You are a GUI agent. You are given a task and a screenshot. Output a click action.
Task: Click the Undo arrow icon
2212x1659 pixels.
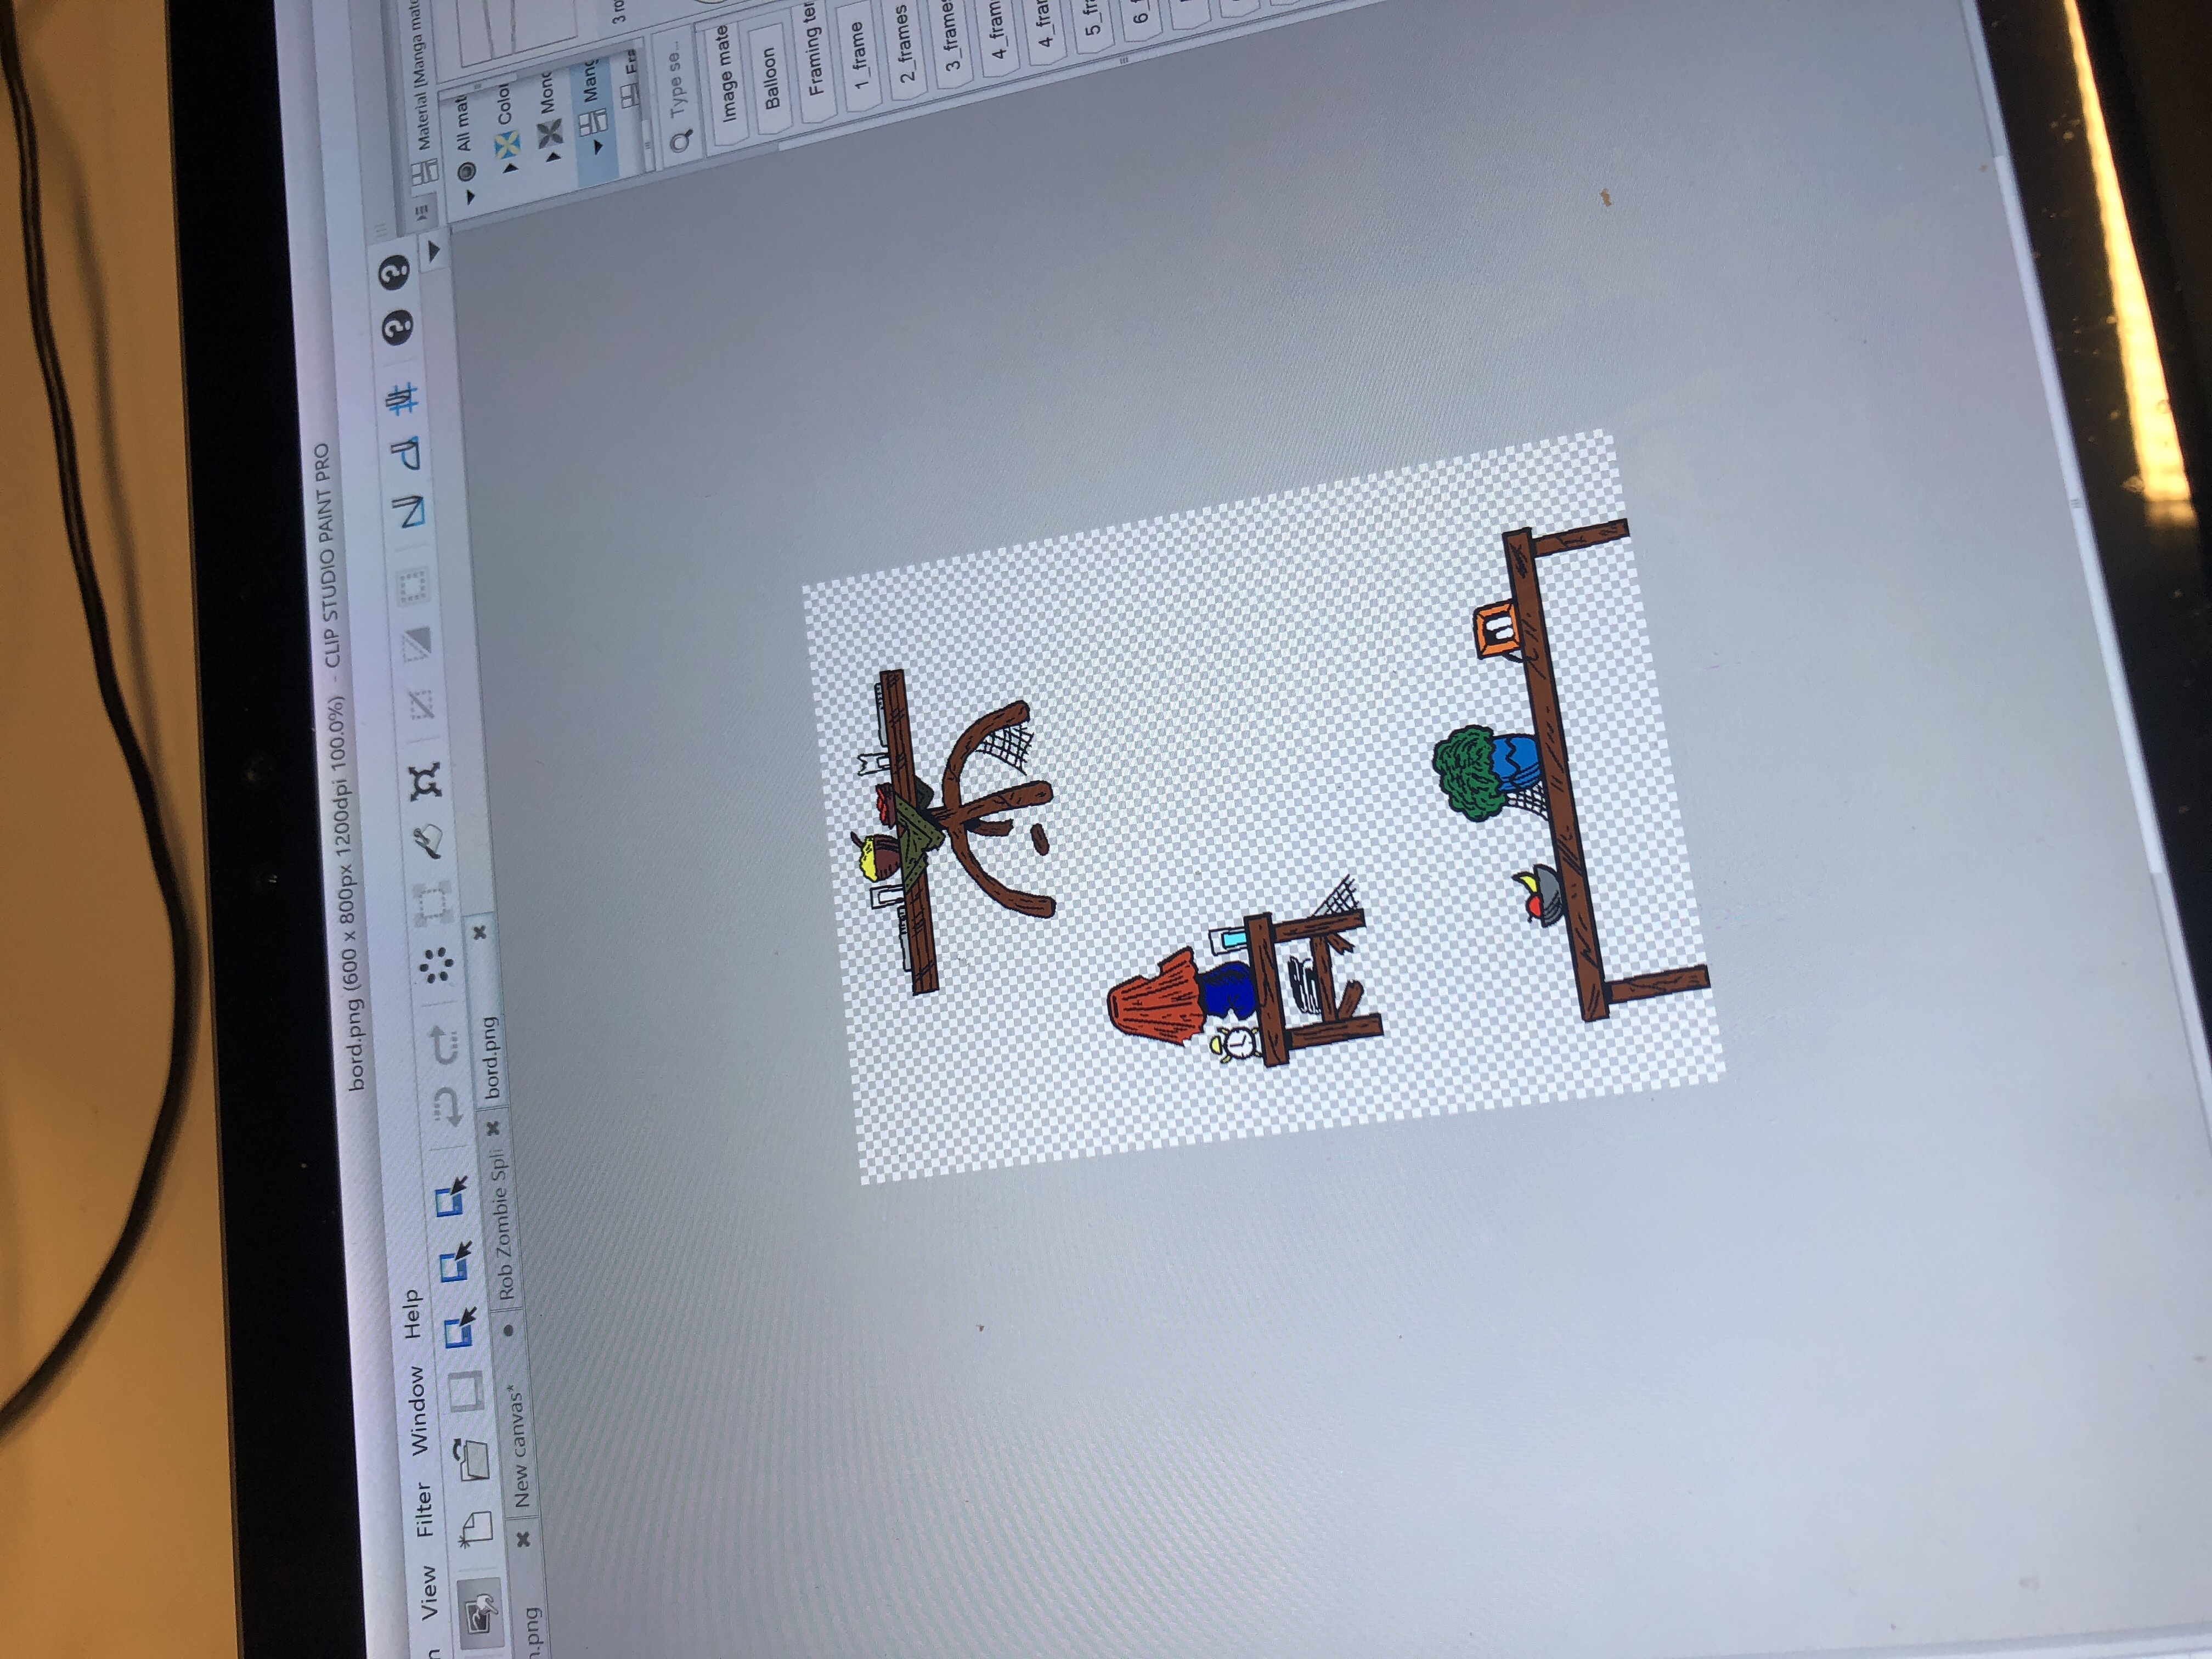pos(447,1107)
